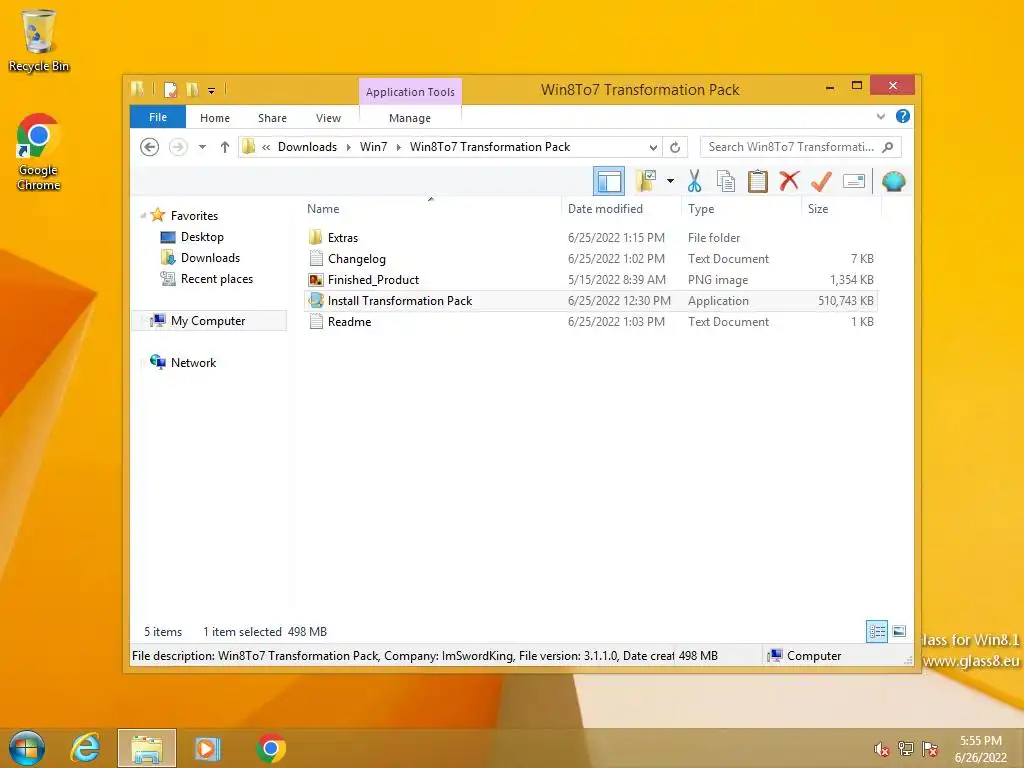Sort by Date modified column header
The height and width of the screenshot is (768, 1024).
[x=621, y=208]
